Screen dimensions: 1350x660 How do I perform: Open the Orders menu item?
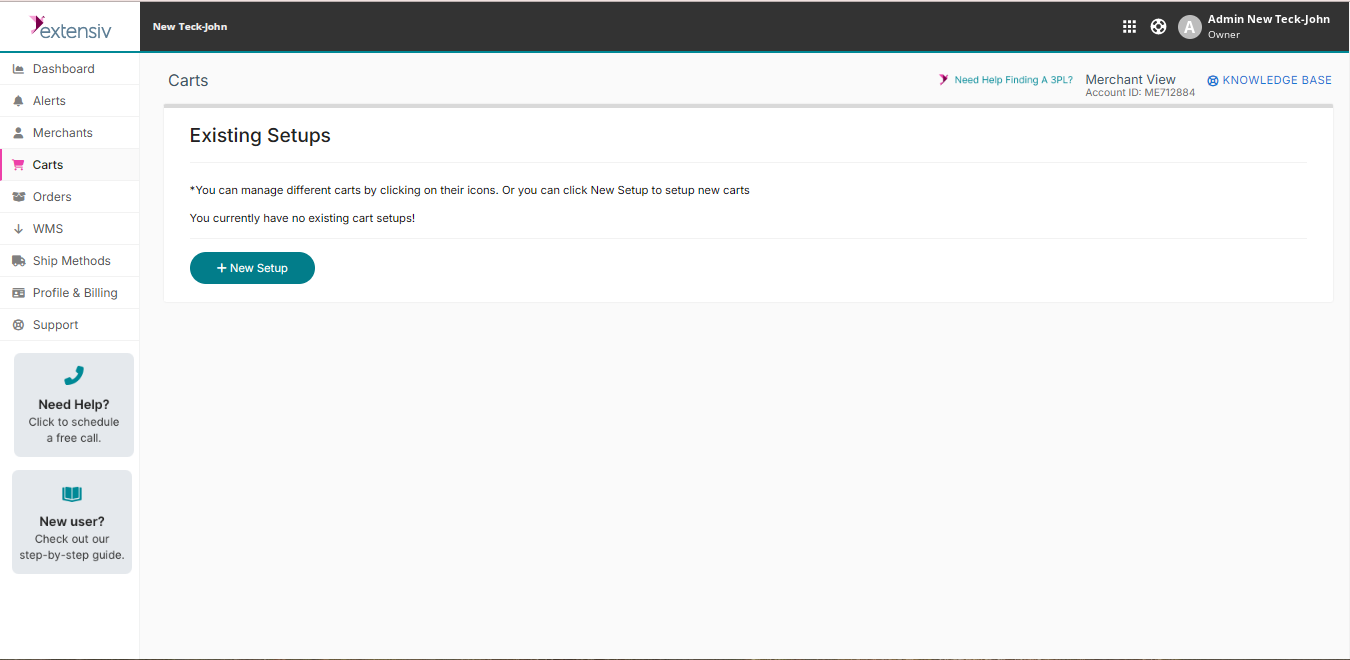[x=52, y=197]
